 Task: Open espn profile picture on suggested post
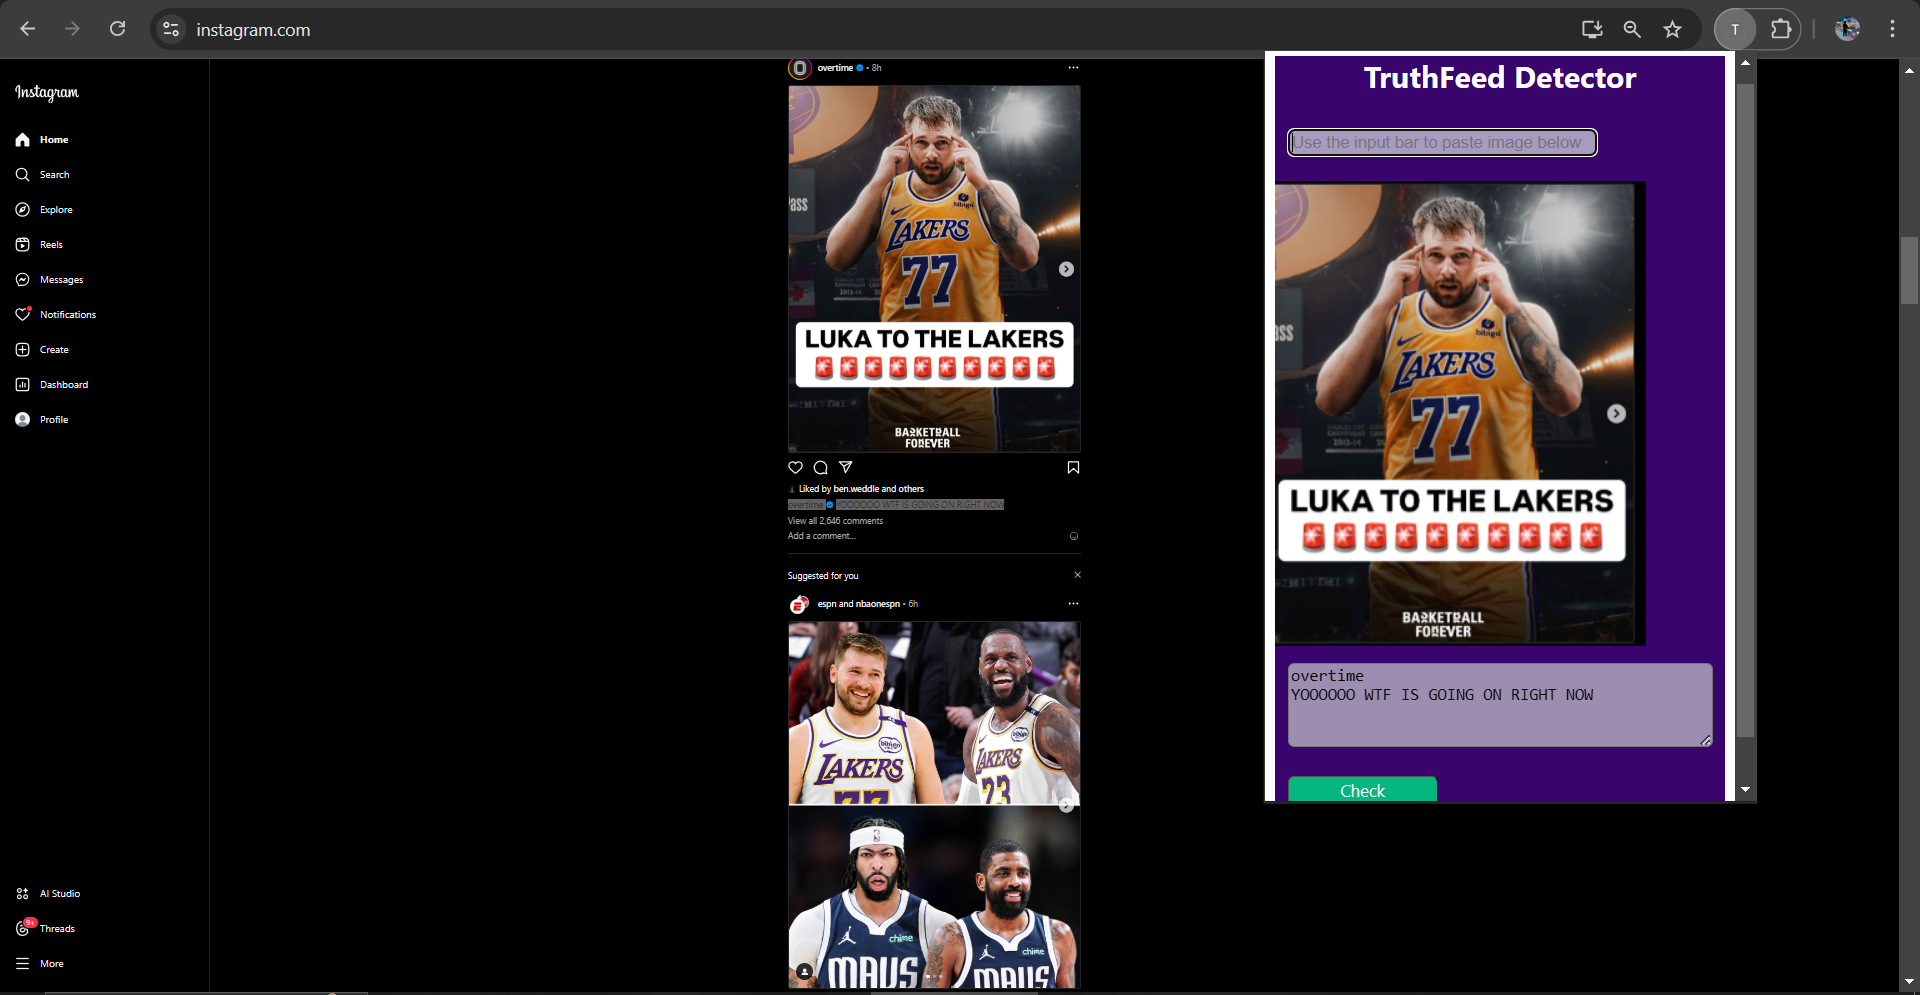[x=799, y=604]
